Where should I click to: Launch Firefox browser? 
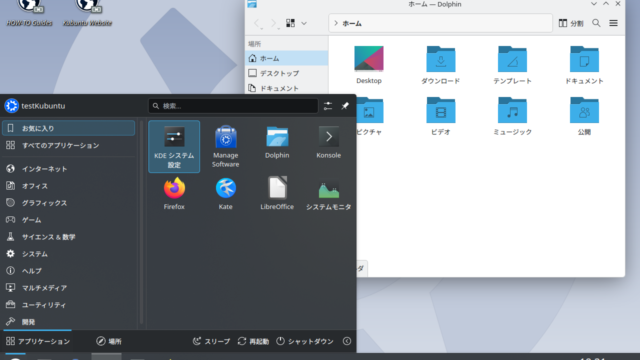click(174, 193)
